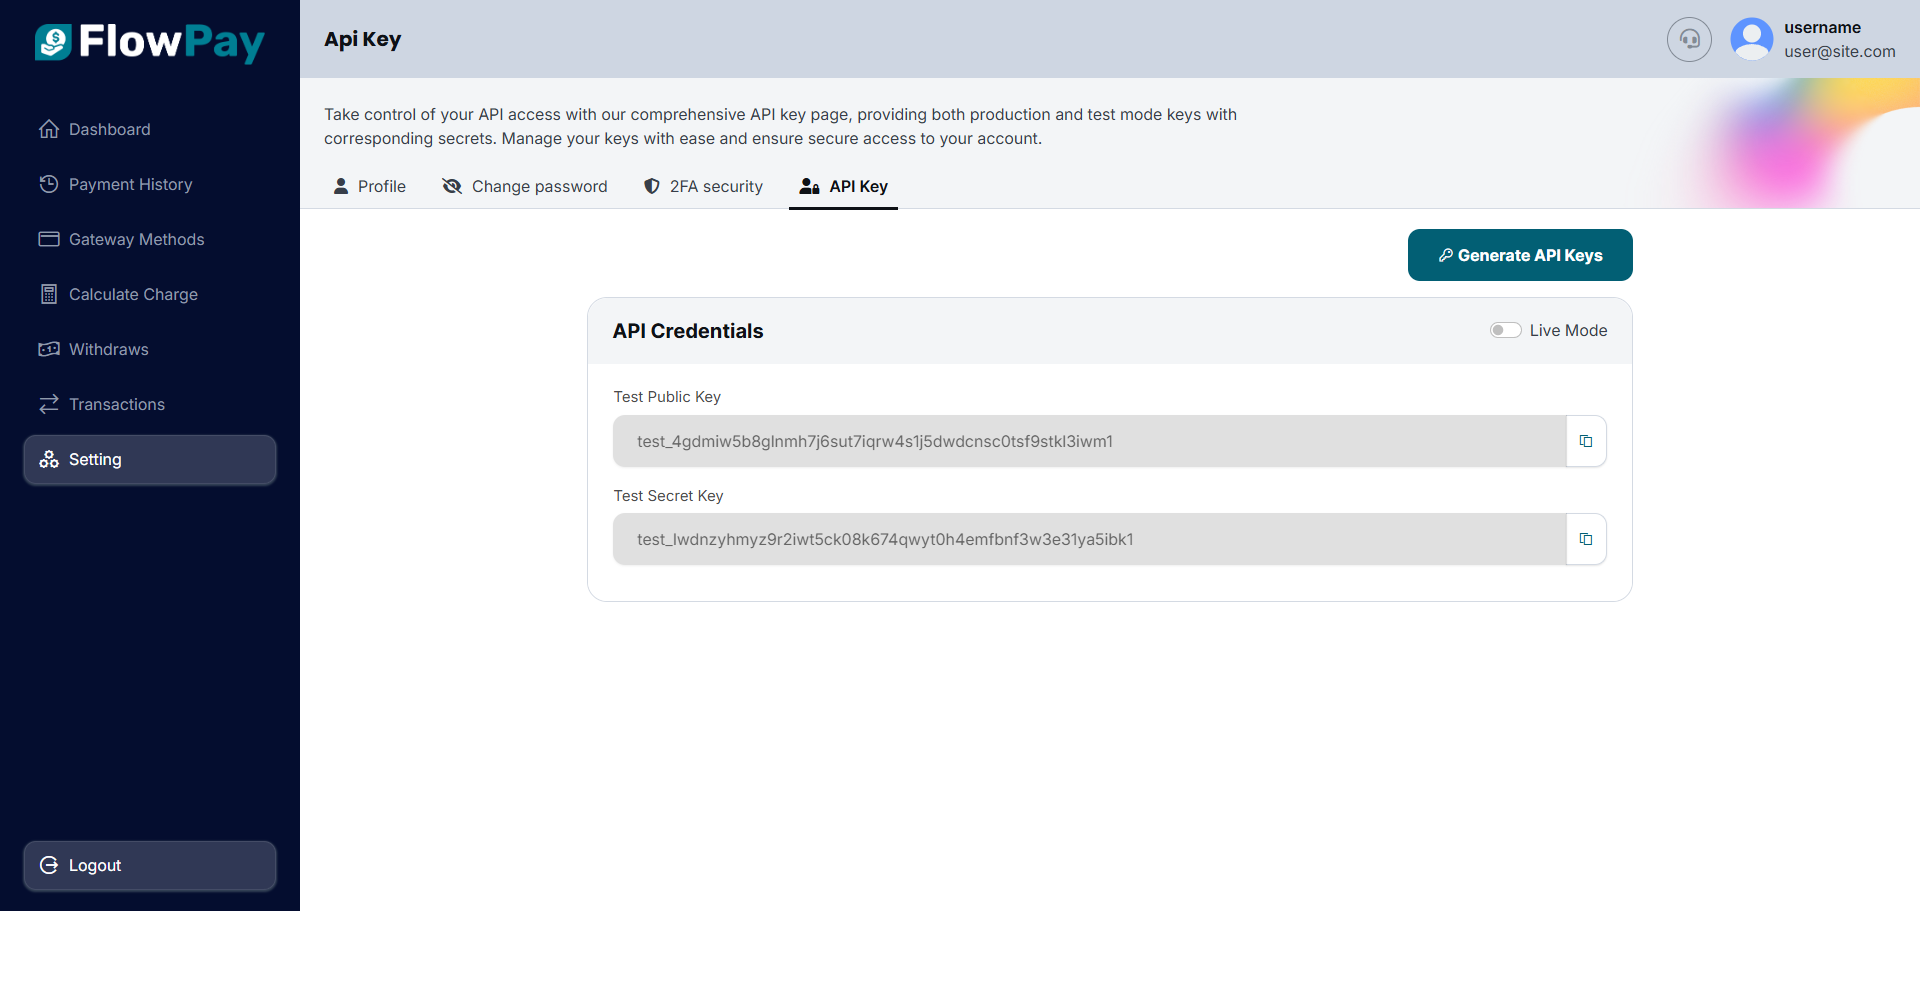This screenshot has height=989, width=1920.
Task: Select the 2FA security tab
Action: [x=703, y=187]
